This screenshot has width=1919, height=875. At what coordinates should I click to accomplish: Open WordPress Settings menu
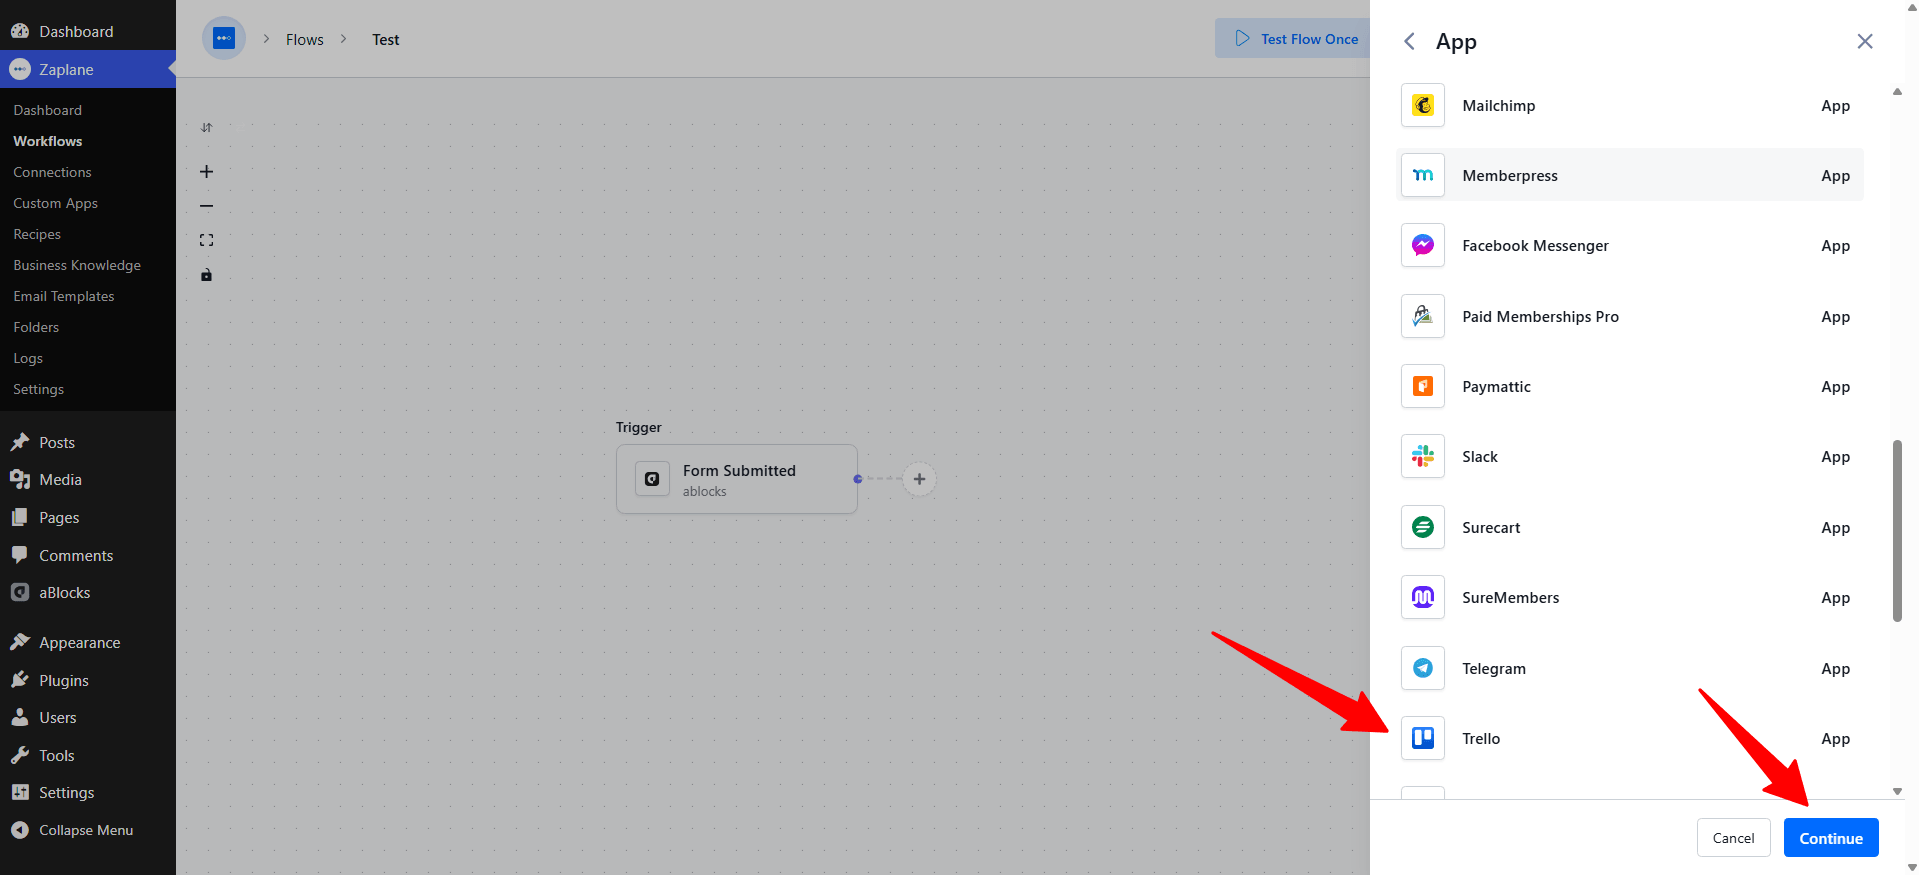88,793
